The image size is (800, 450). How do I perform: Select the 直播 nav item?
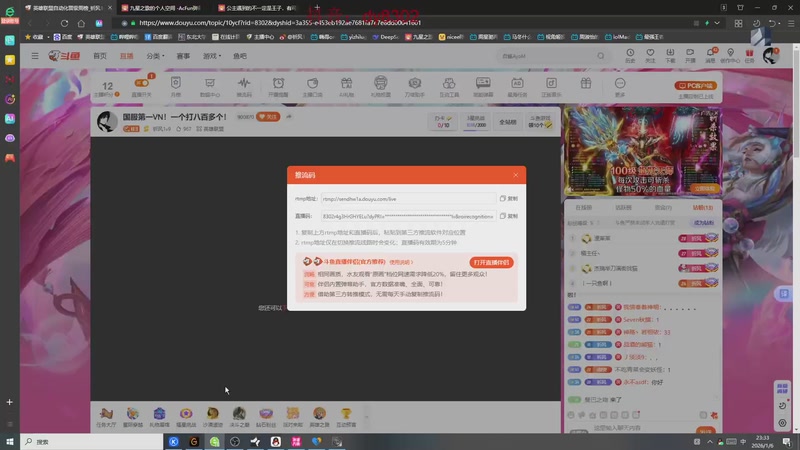point(127,56)
